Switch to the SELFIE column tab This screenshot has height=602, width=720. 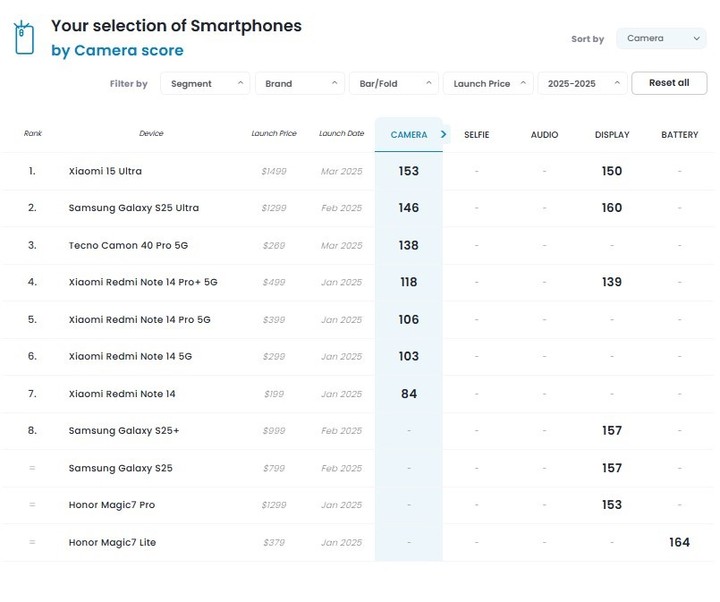pos(477,135)
